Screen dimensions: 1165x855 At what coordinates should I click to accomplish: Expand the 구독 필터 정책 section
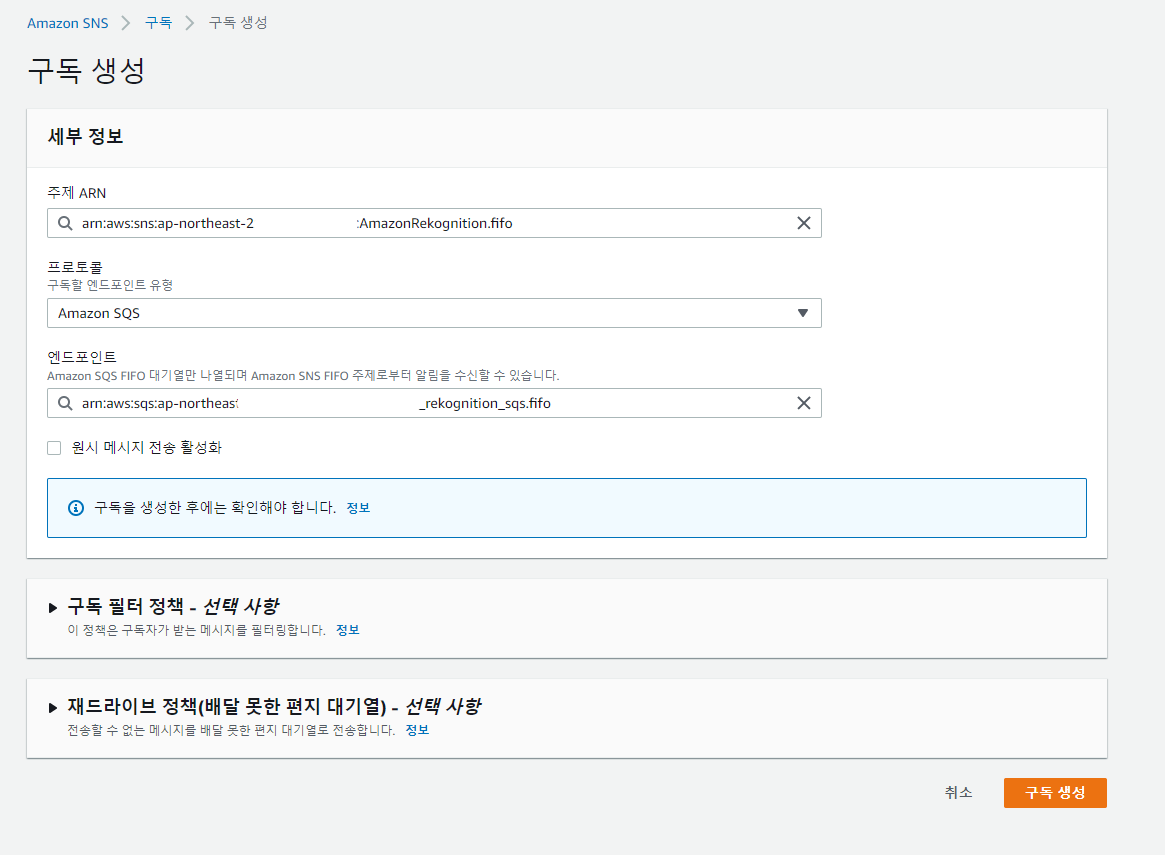53,608
